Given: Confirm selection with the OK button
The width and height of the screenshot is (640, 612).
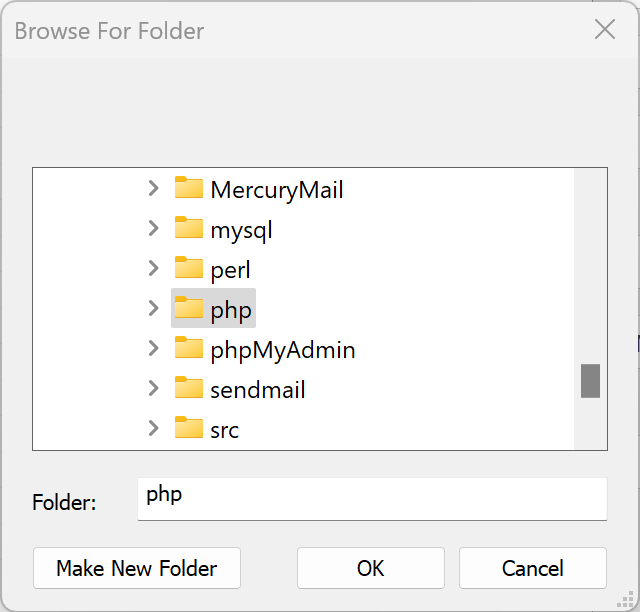Looking at the screenshot, I should [371, 568].
